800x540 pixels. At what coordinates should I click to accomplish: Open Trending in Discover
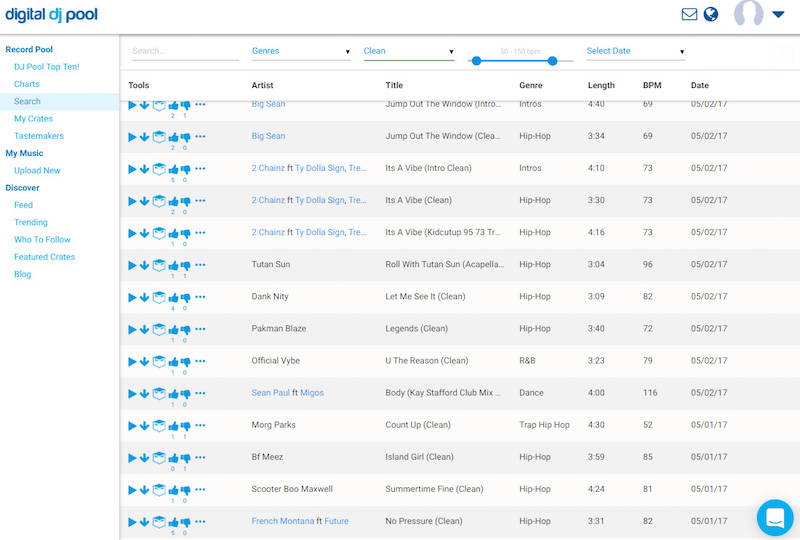(x=31, y=223)
